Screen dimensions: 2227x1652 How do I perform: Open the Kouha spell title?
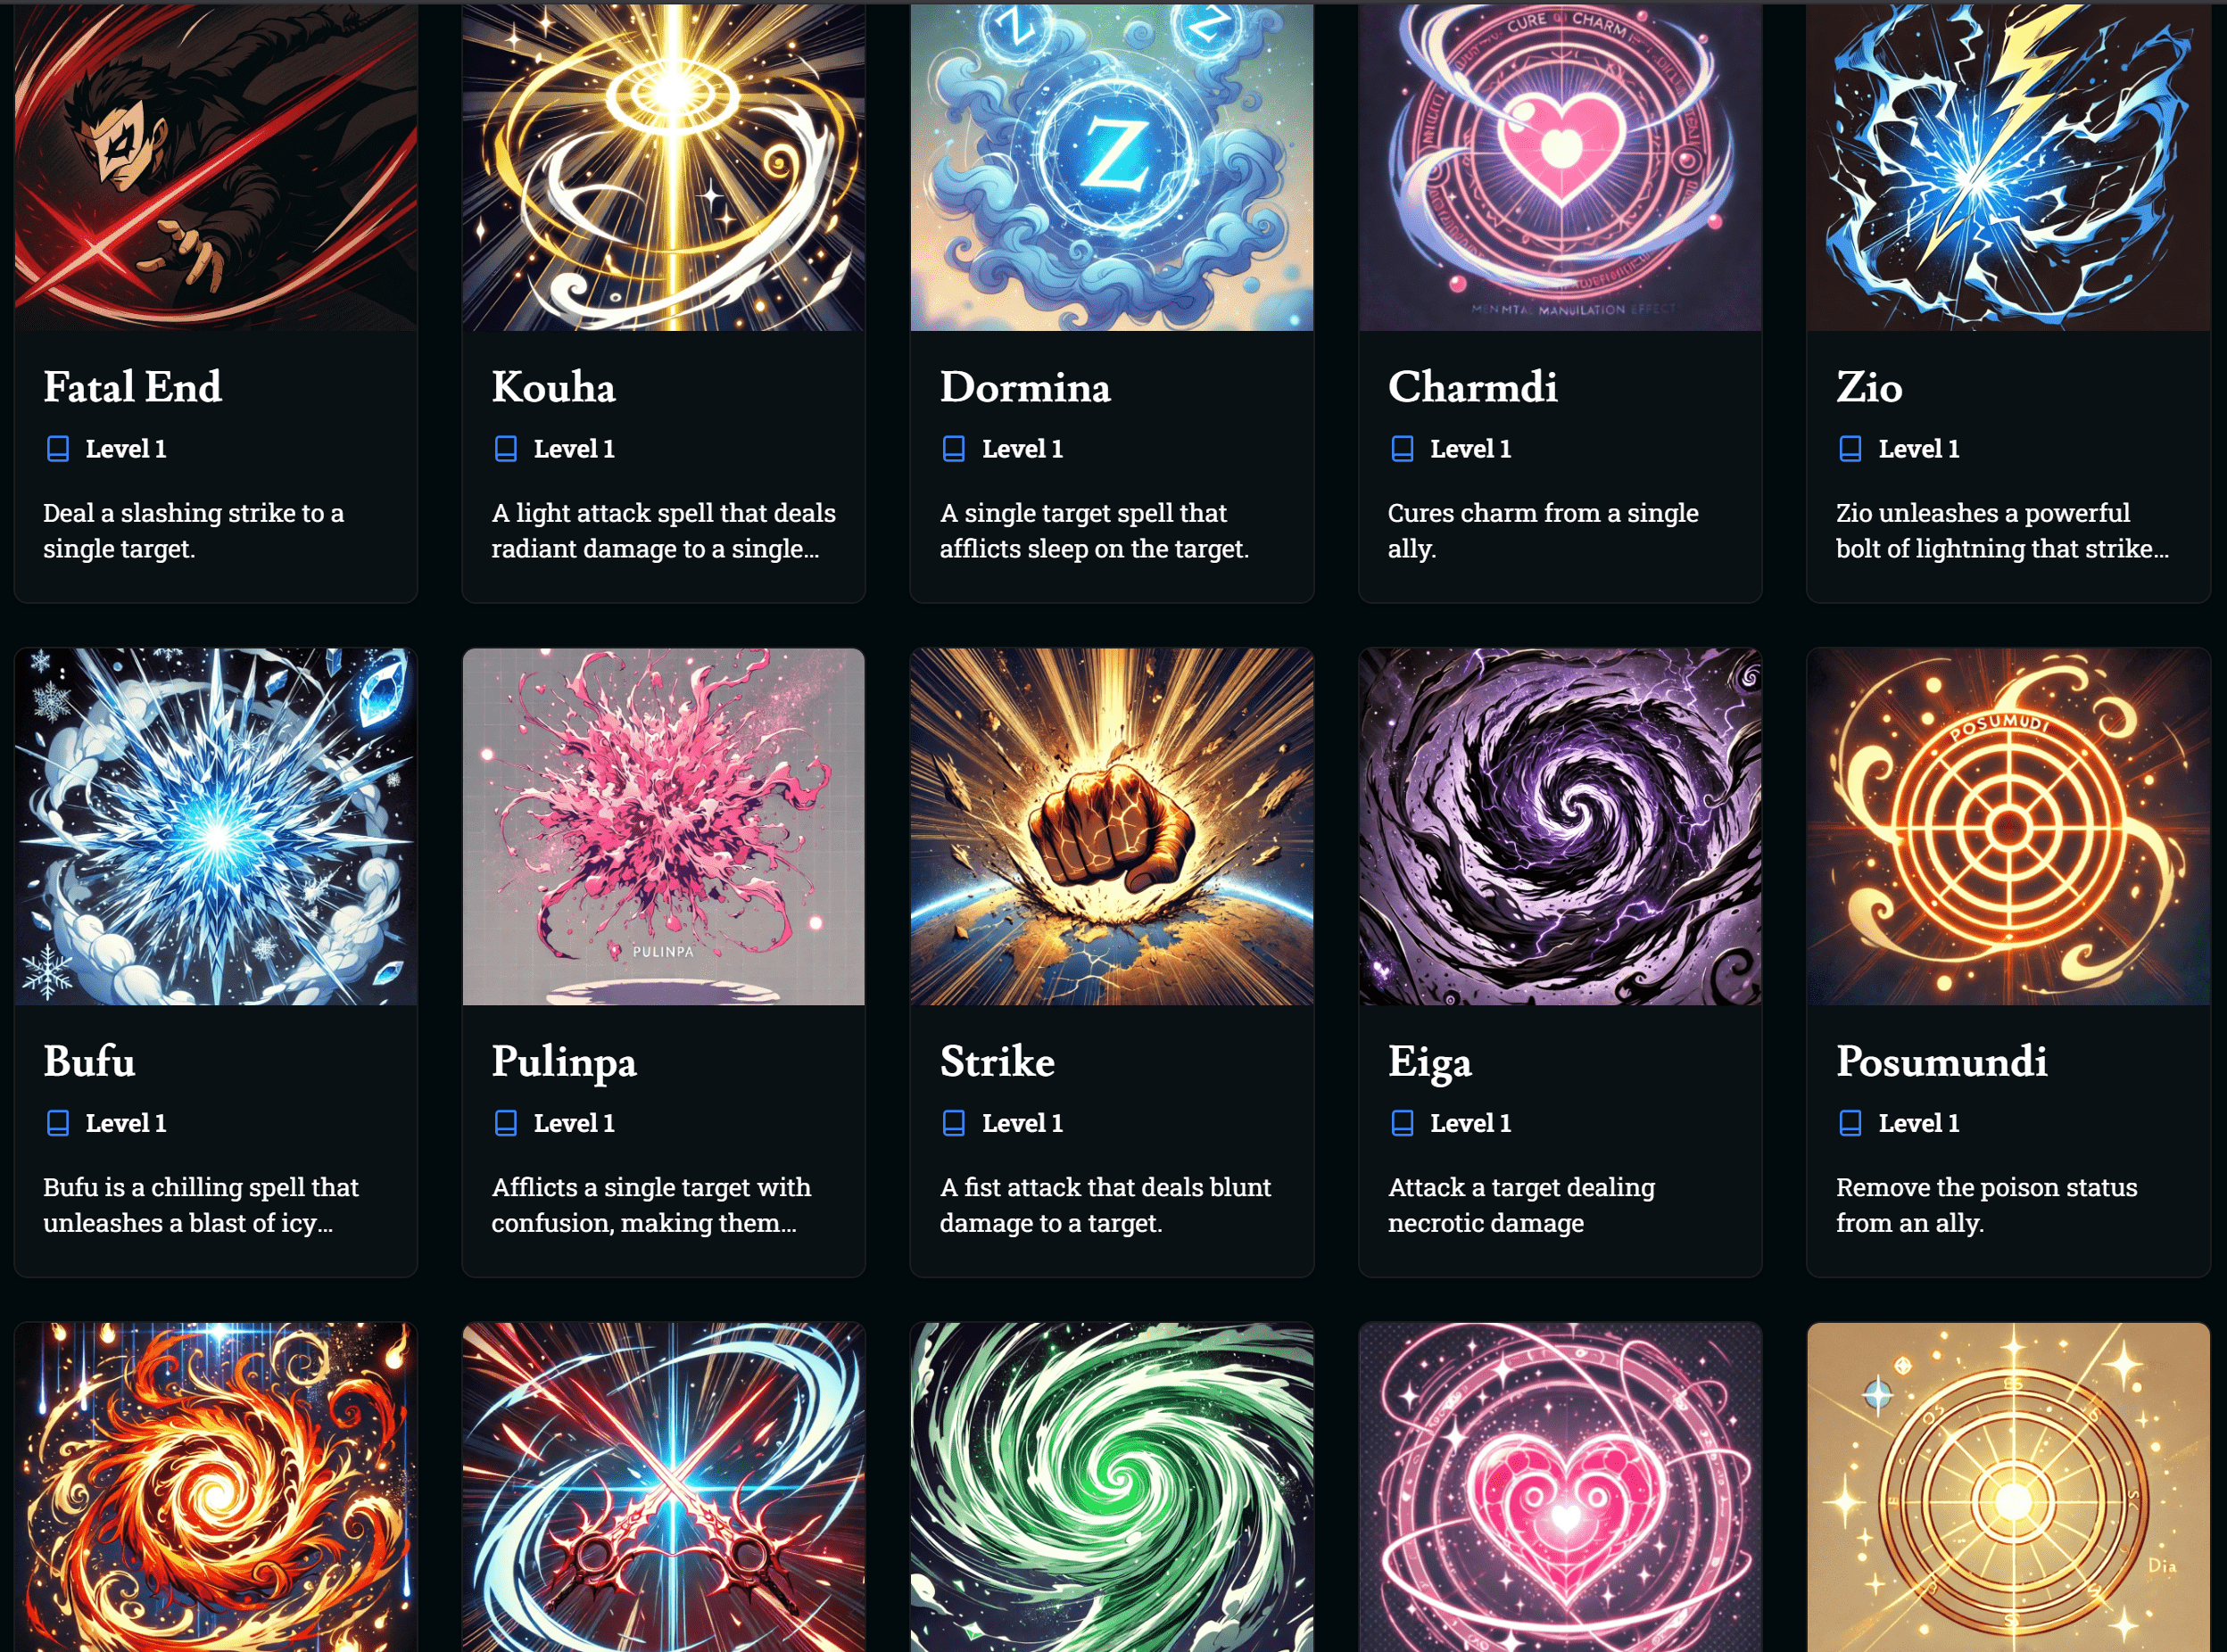(553, 388)
